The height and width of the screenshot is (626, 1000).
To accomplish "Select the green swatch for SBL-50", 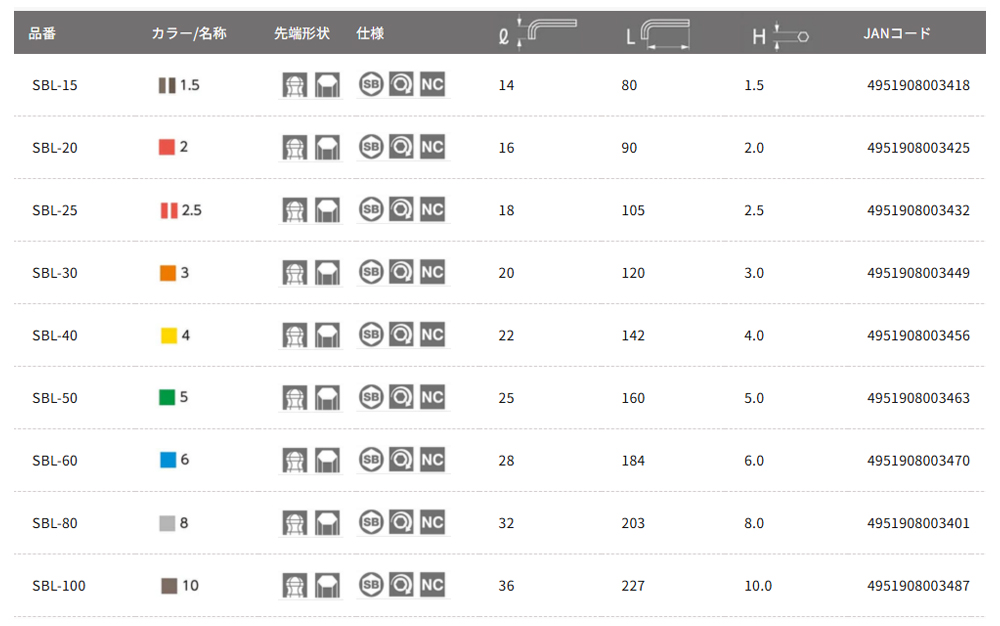I will point(166,397).
